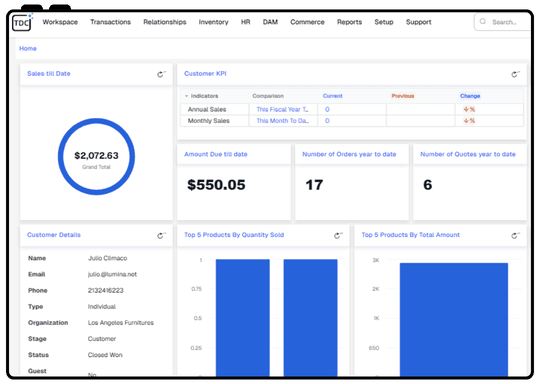The height and width of the screenshot is (384, 540).
Task: Refresh the Customer KPI widget
Action: tap(515, 74)
